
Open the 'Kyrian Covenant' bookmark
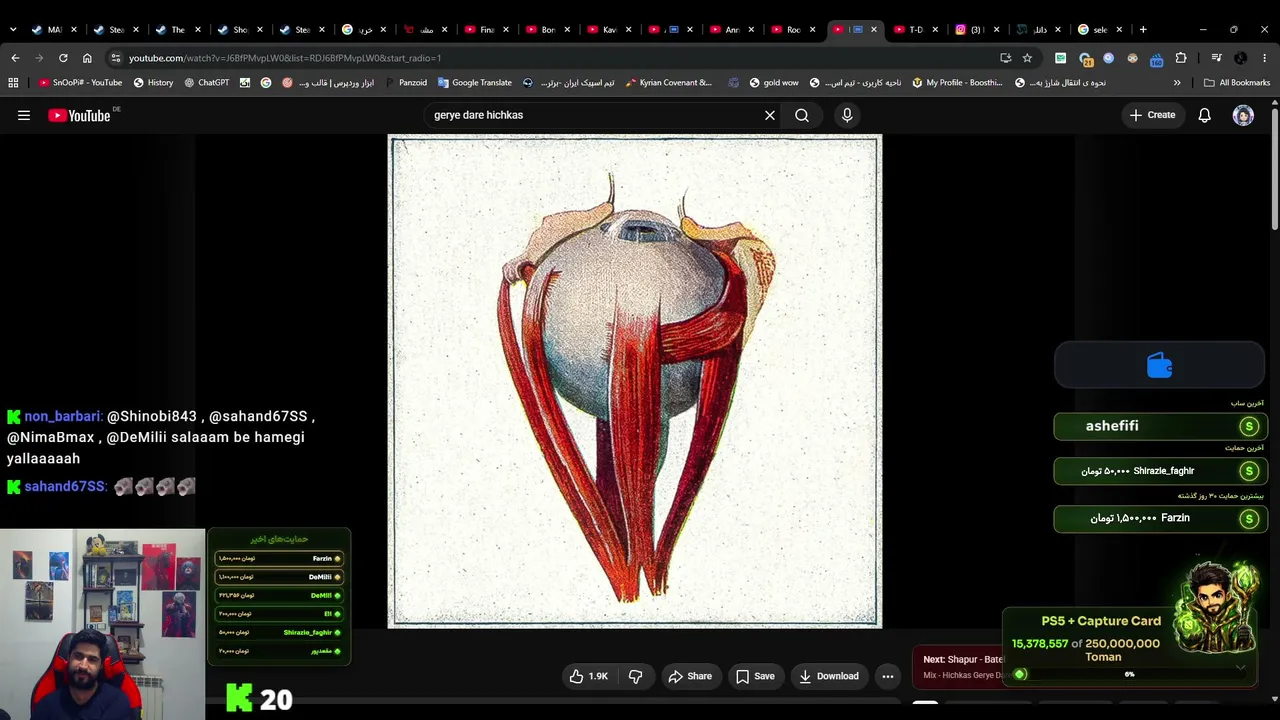(x=668, y=83)
